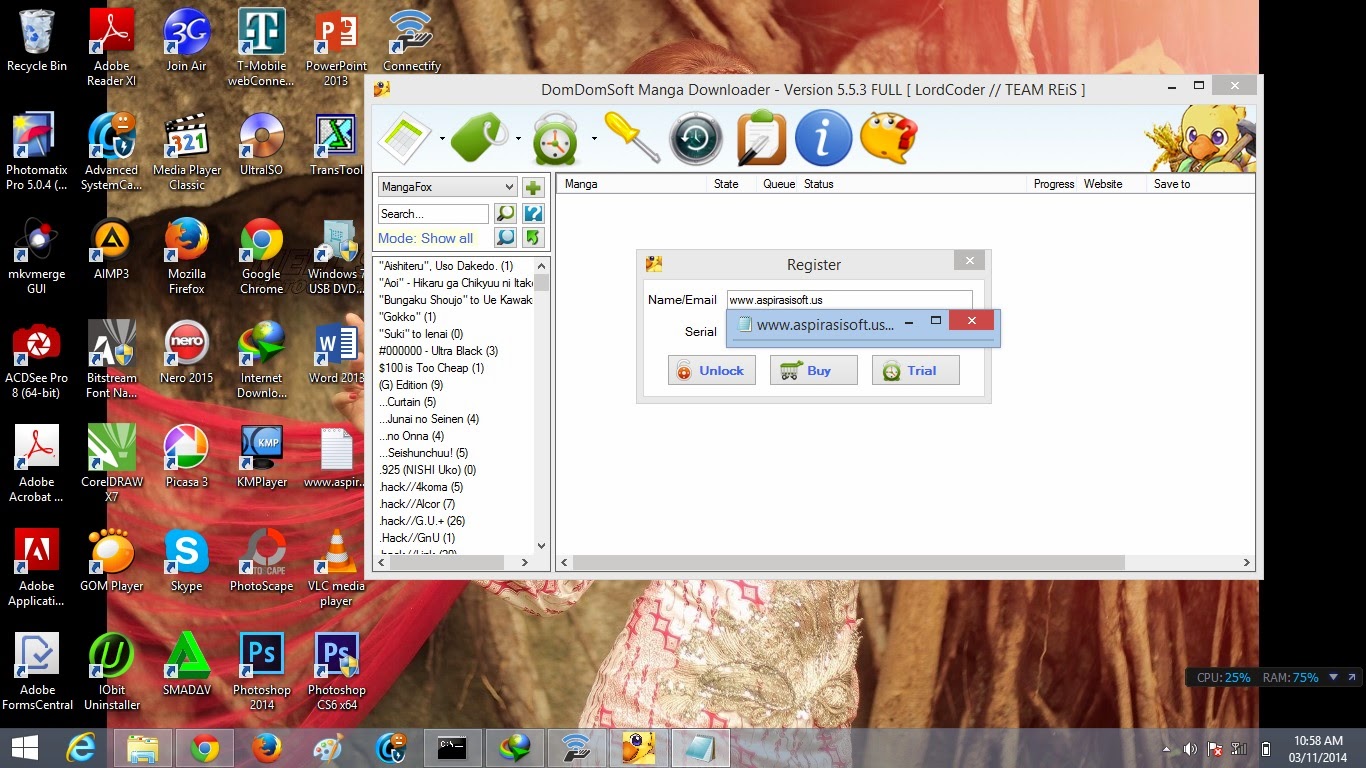Click KMPlayer desktop icon
1366x768 pixels.
261,456
